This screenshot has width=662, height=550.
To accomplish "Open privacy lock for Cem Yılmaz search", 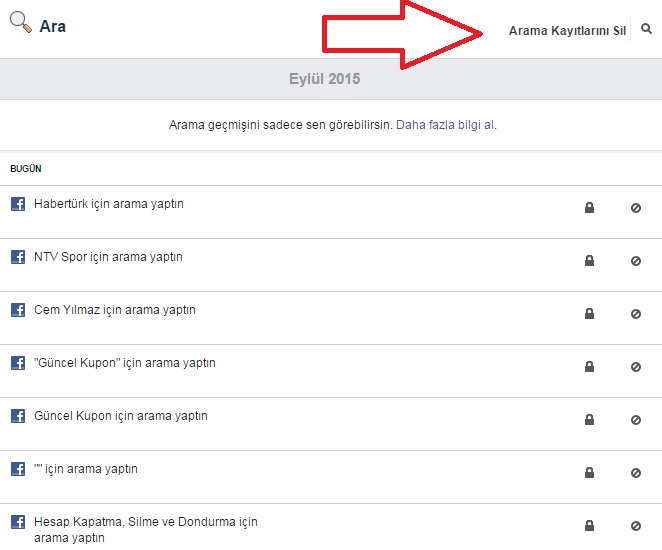I will 589,314.
